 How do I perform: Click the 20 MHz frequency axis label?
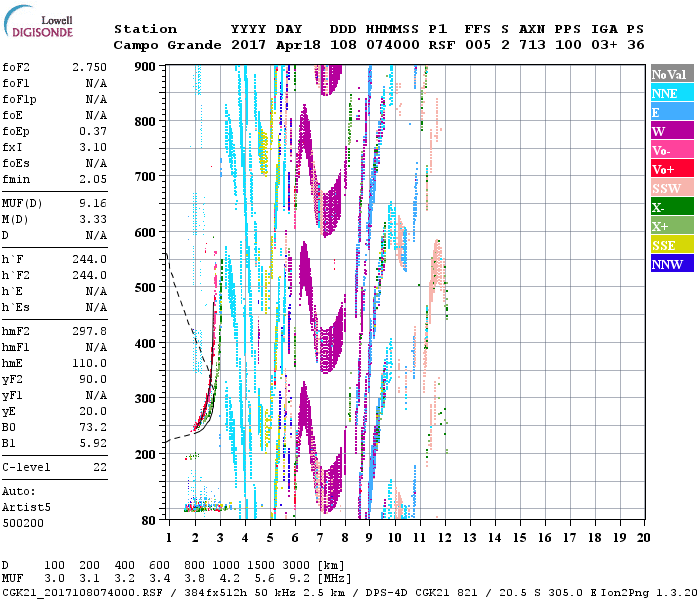[643, 538]
